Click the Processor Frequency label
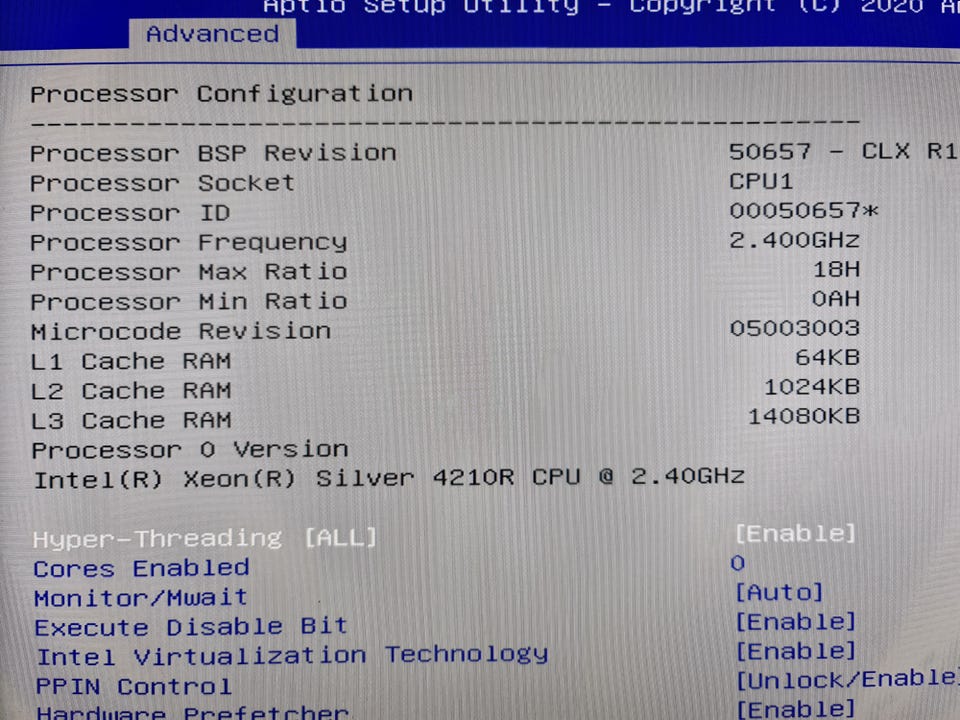Screen dimensions: 960x720 coord(189,243)
